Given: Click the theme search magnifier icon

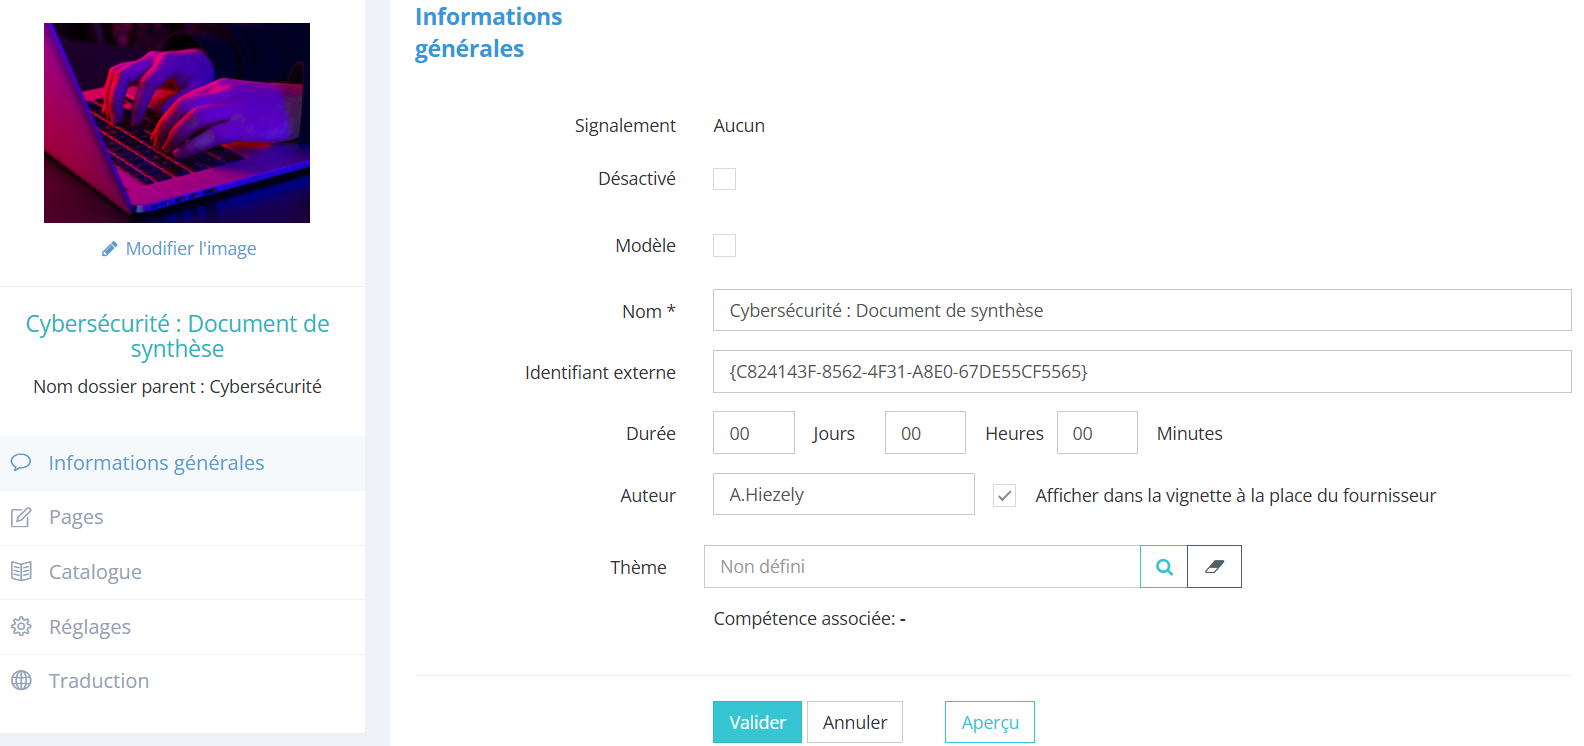Looking at the screenshot, I should click(x=1164, y=567).
